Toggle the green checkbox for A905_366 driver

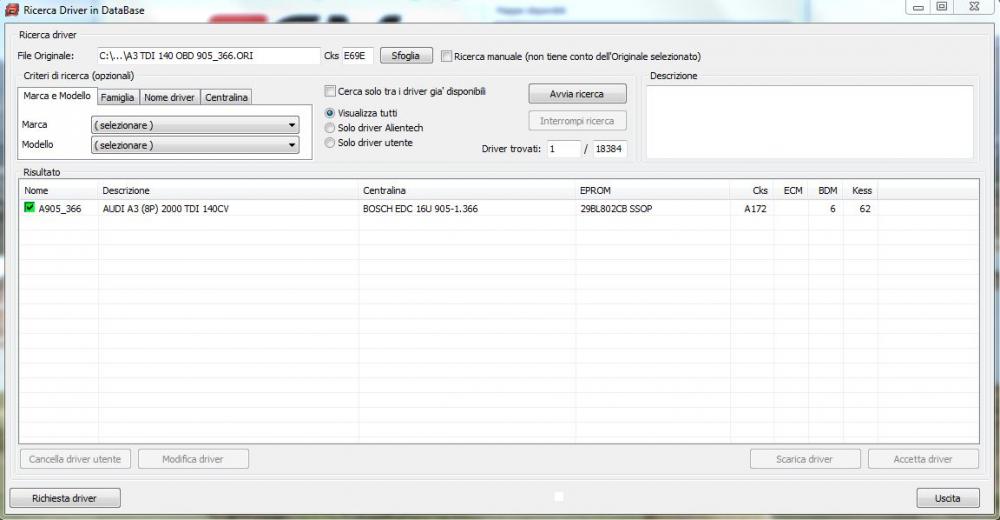29,208
